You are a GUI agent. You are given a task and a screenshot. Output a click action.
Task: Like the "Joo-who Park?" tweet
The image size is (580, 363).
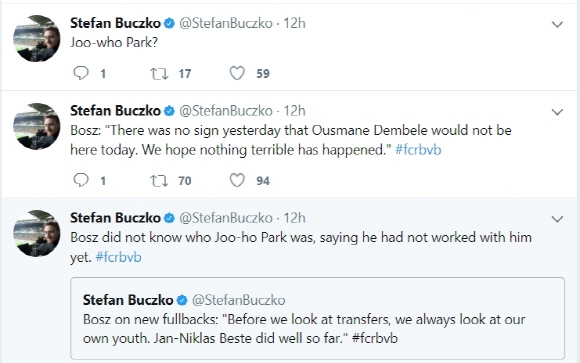point(237,73)
